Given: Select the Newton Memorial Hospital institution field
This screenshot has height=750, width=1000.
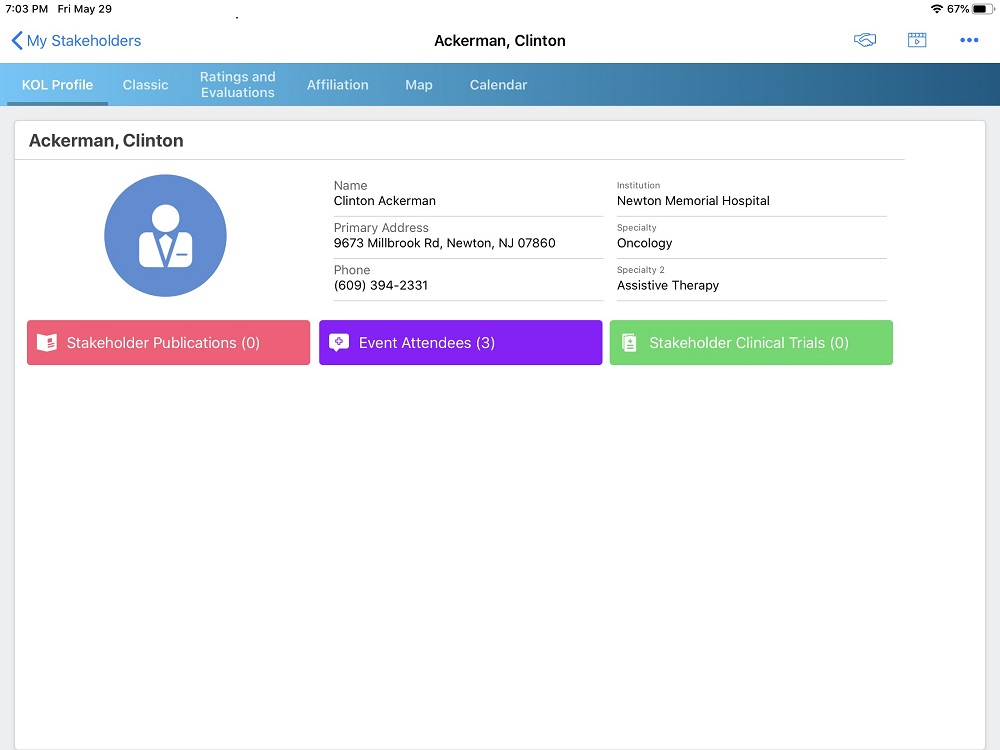Looking at the screenshot, I should [x=693, y=201].
